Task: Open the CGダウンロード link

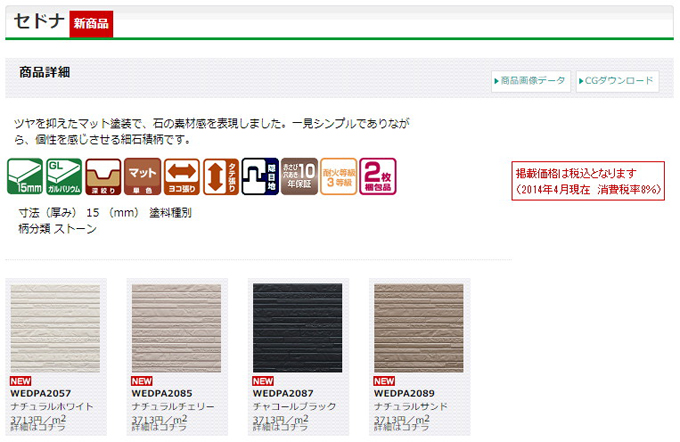Action: click(617, 81)
